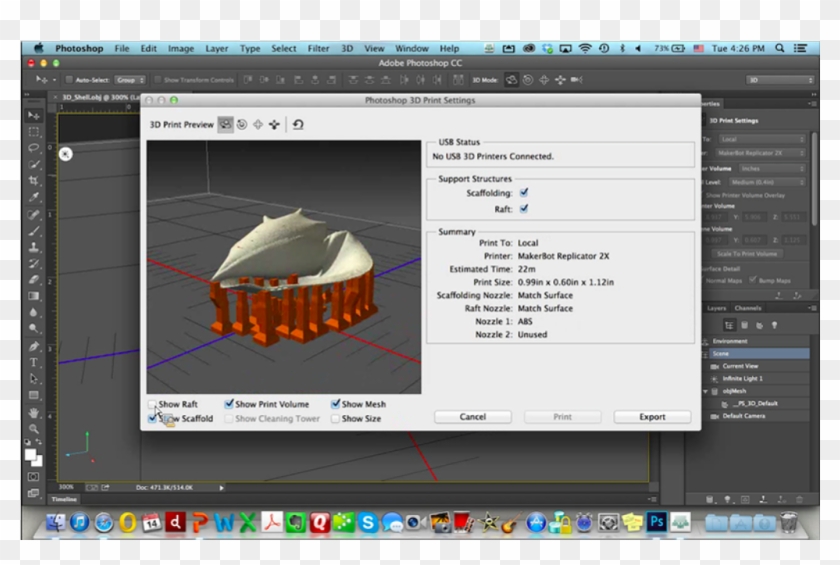Viewport: 840px width, 565px height.
Task: Open the Timeline panel flyout menu
Action: pyautogui.click(x=651, y=499)
